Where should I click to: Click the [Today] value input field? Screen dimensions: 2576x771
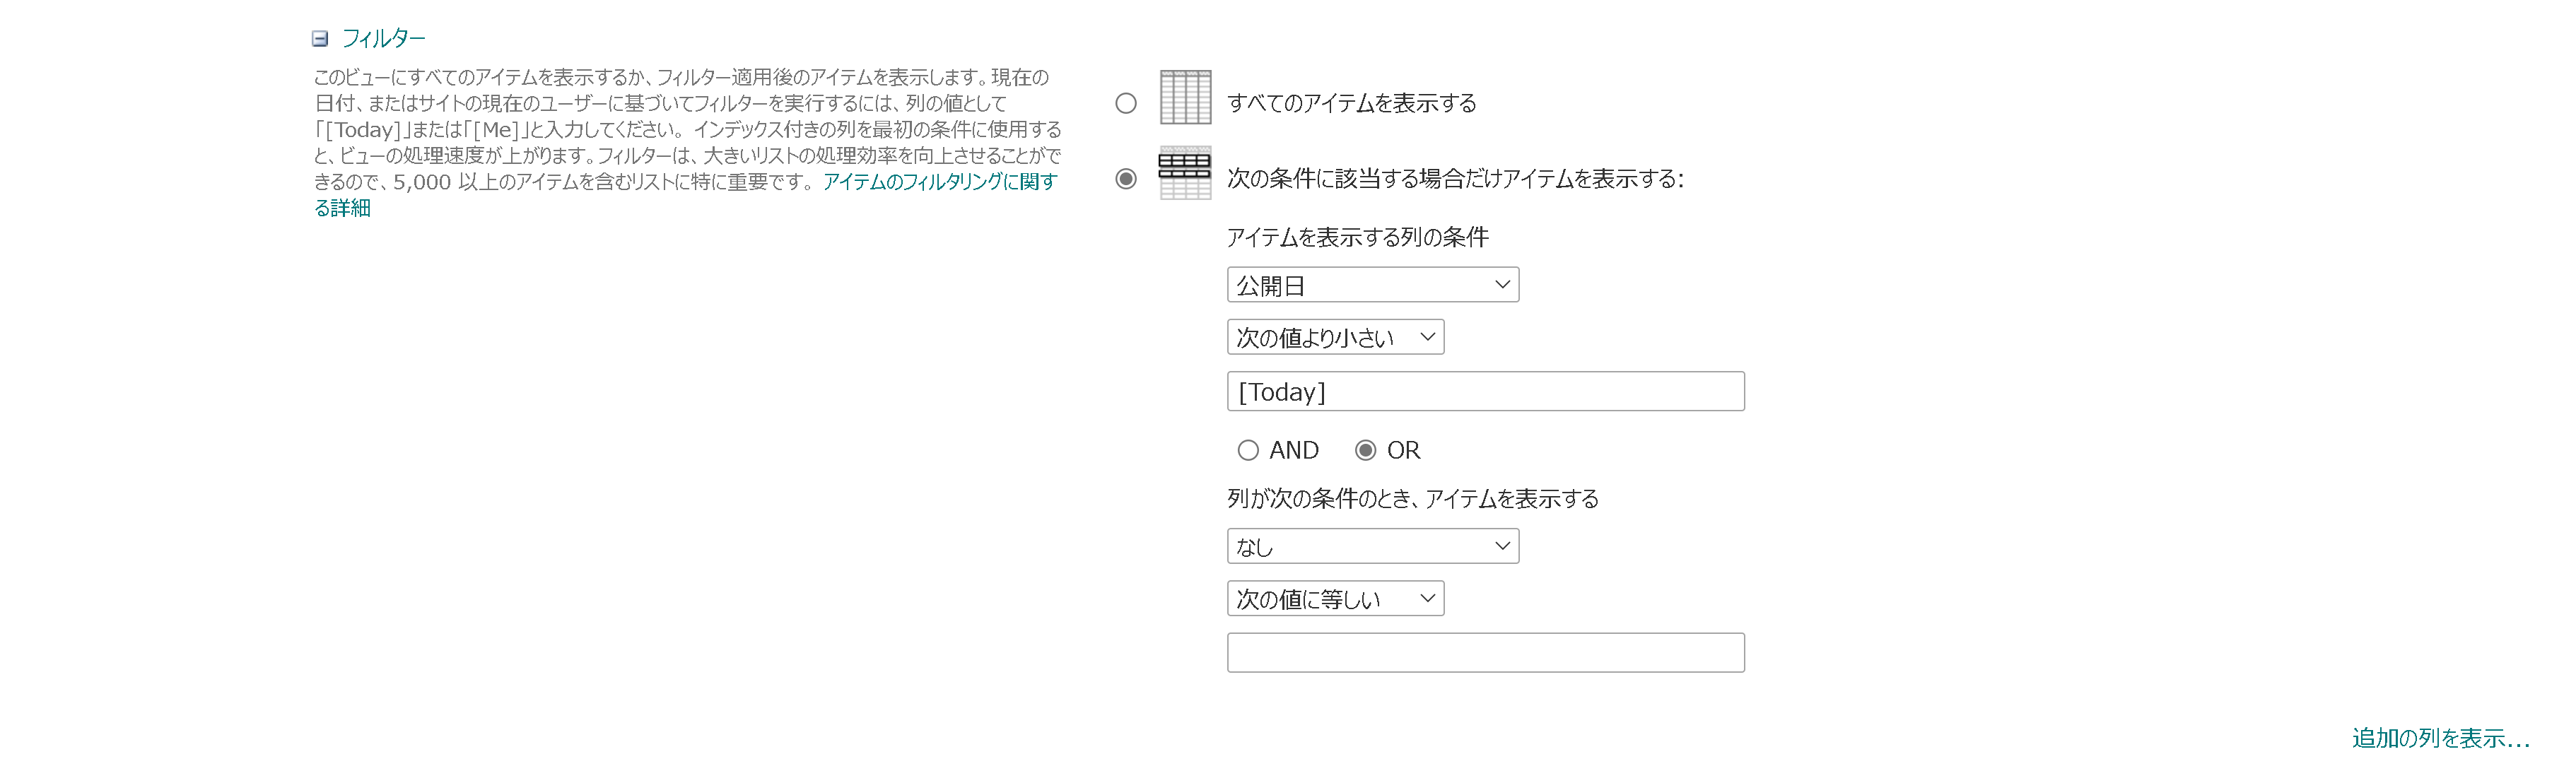(x=1485, y=391)
